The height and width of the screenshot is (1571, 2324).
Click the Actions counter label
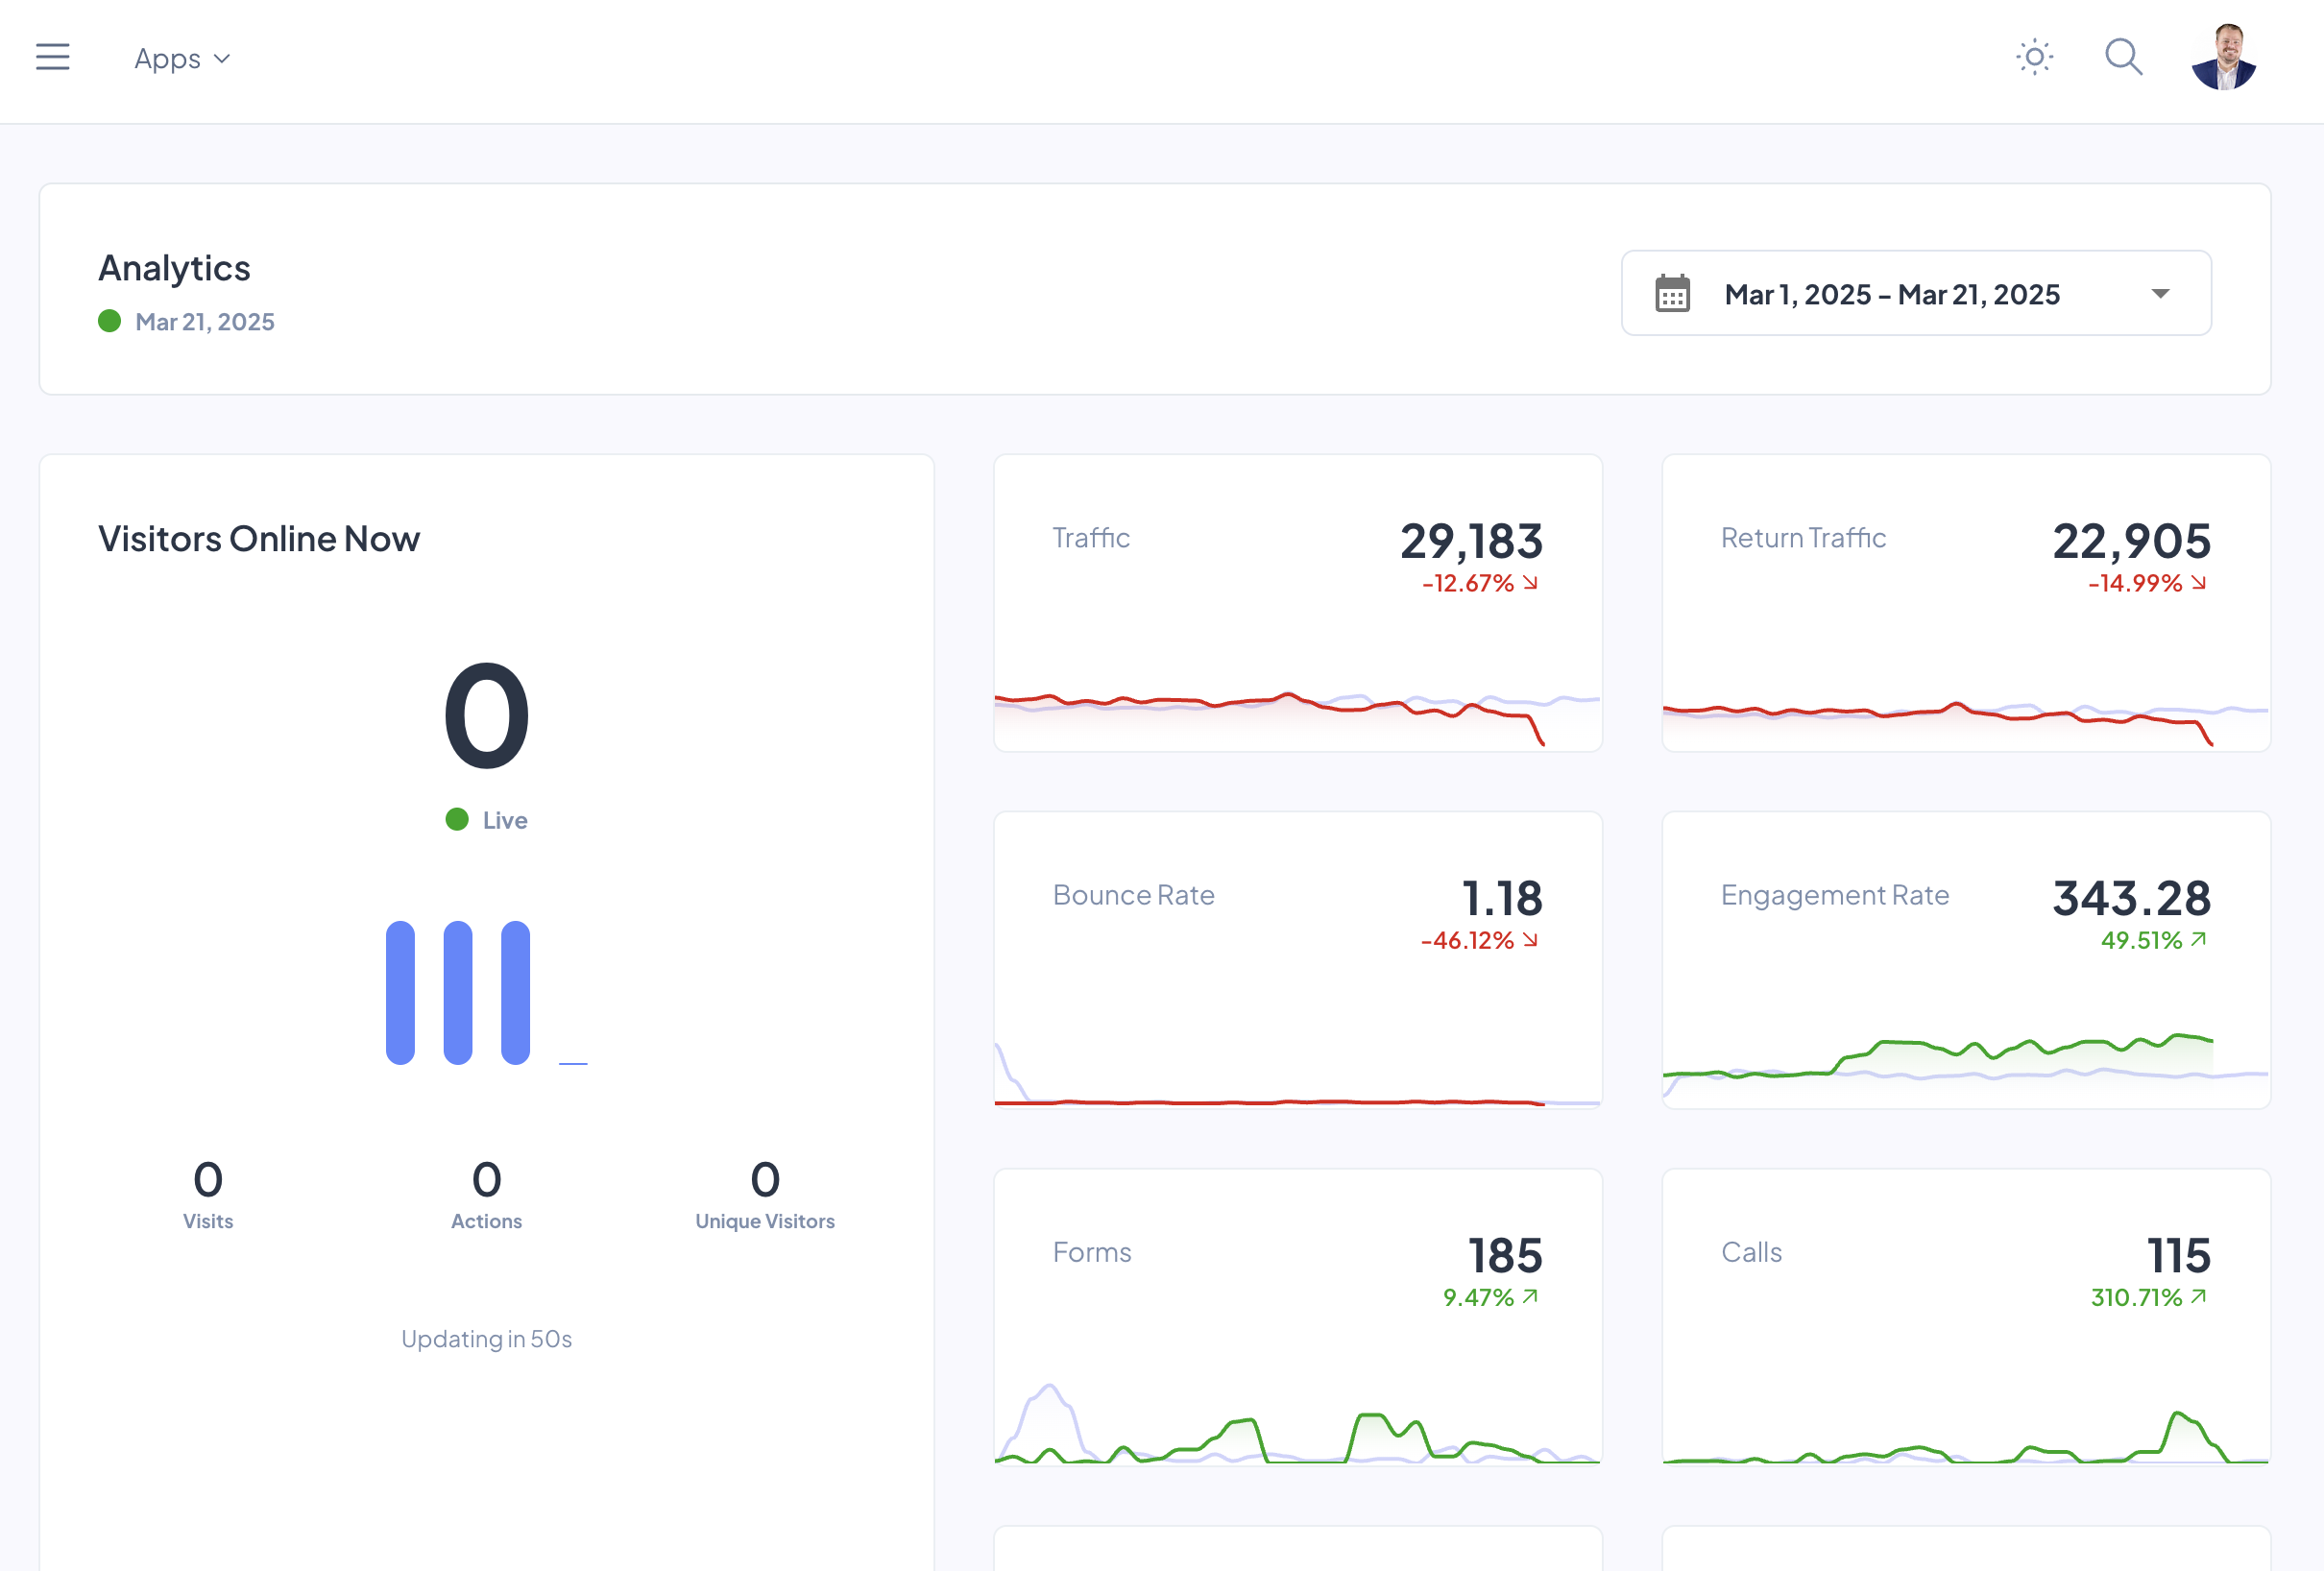486,1221
